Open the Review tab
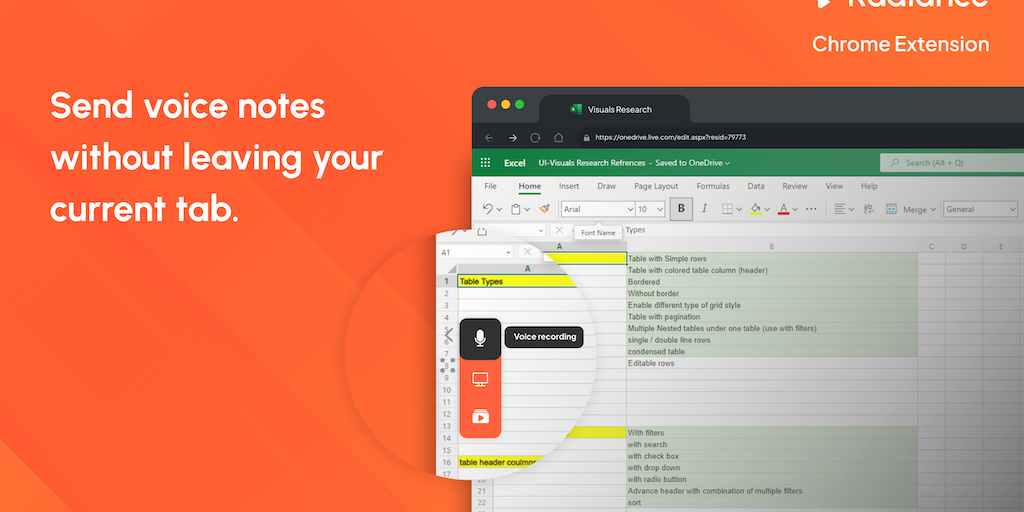1024x512 pixels. (795, 186)
